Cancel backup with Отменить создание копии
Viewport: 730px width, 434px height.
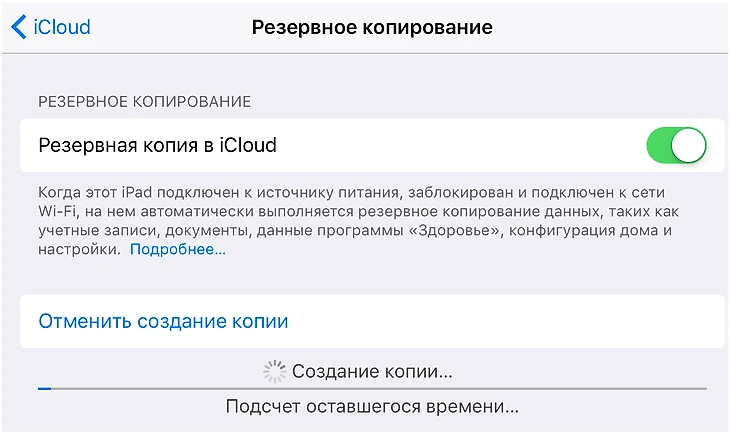pyautogui.click(x=163, y=321)
